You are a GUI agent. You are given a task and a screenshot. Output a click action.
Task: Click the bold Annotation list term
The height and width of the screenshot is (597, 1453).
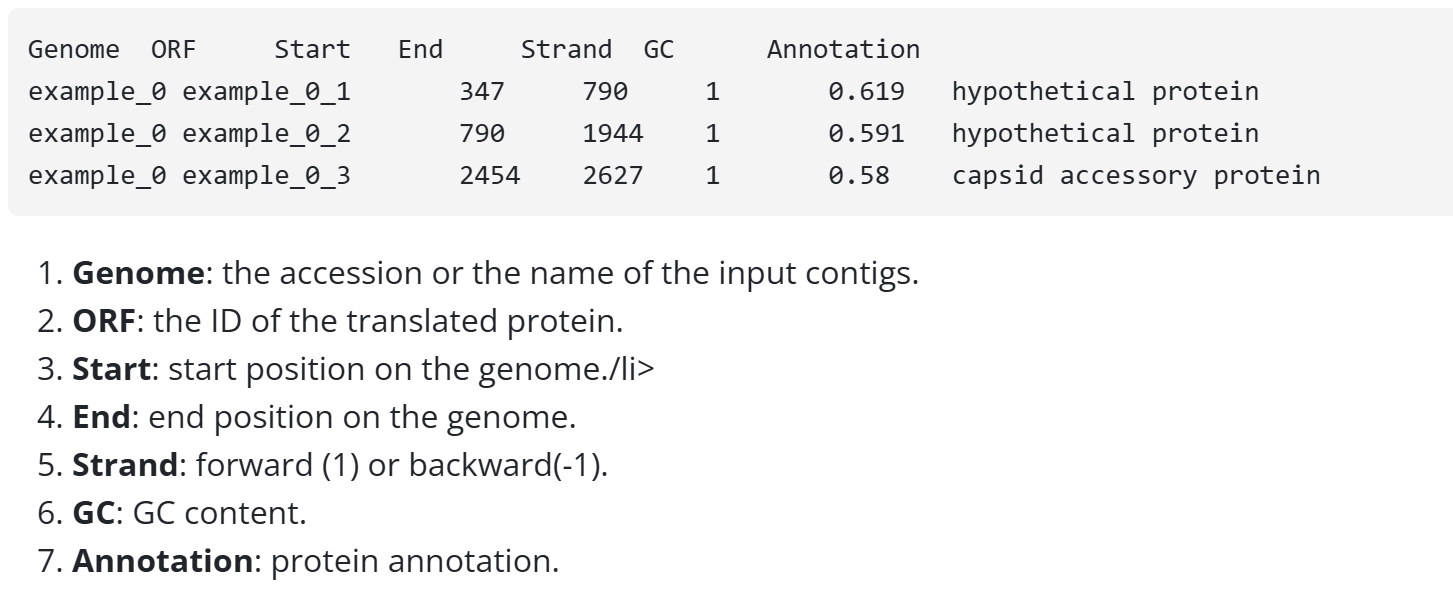tap(162, 561)
